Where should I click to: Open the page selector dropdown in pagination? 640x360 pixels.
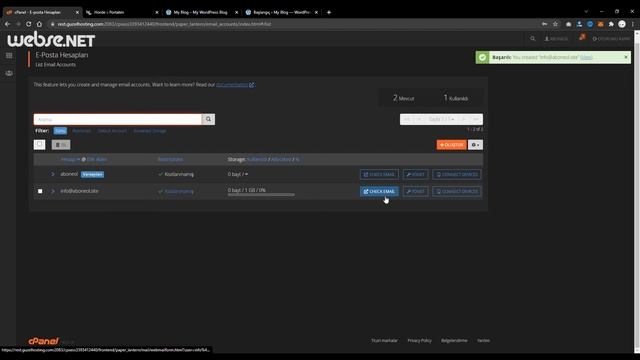pos(441,119)
